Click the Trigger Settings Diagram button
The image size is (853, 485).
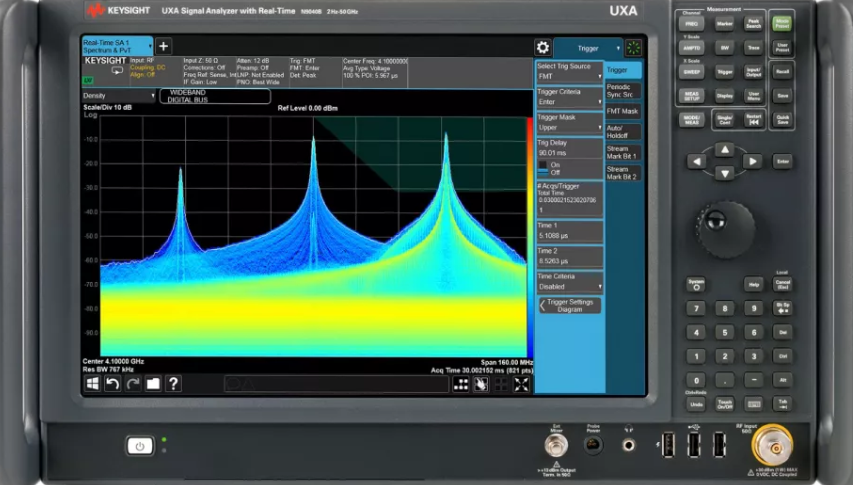click(570, 306)
